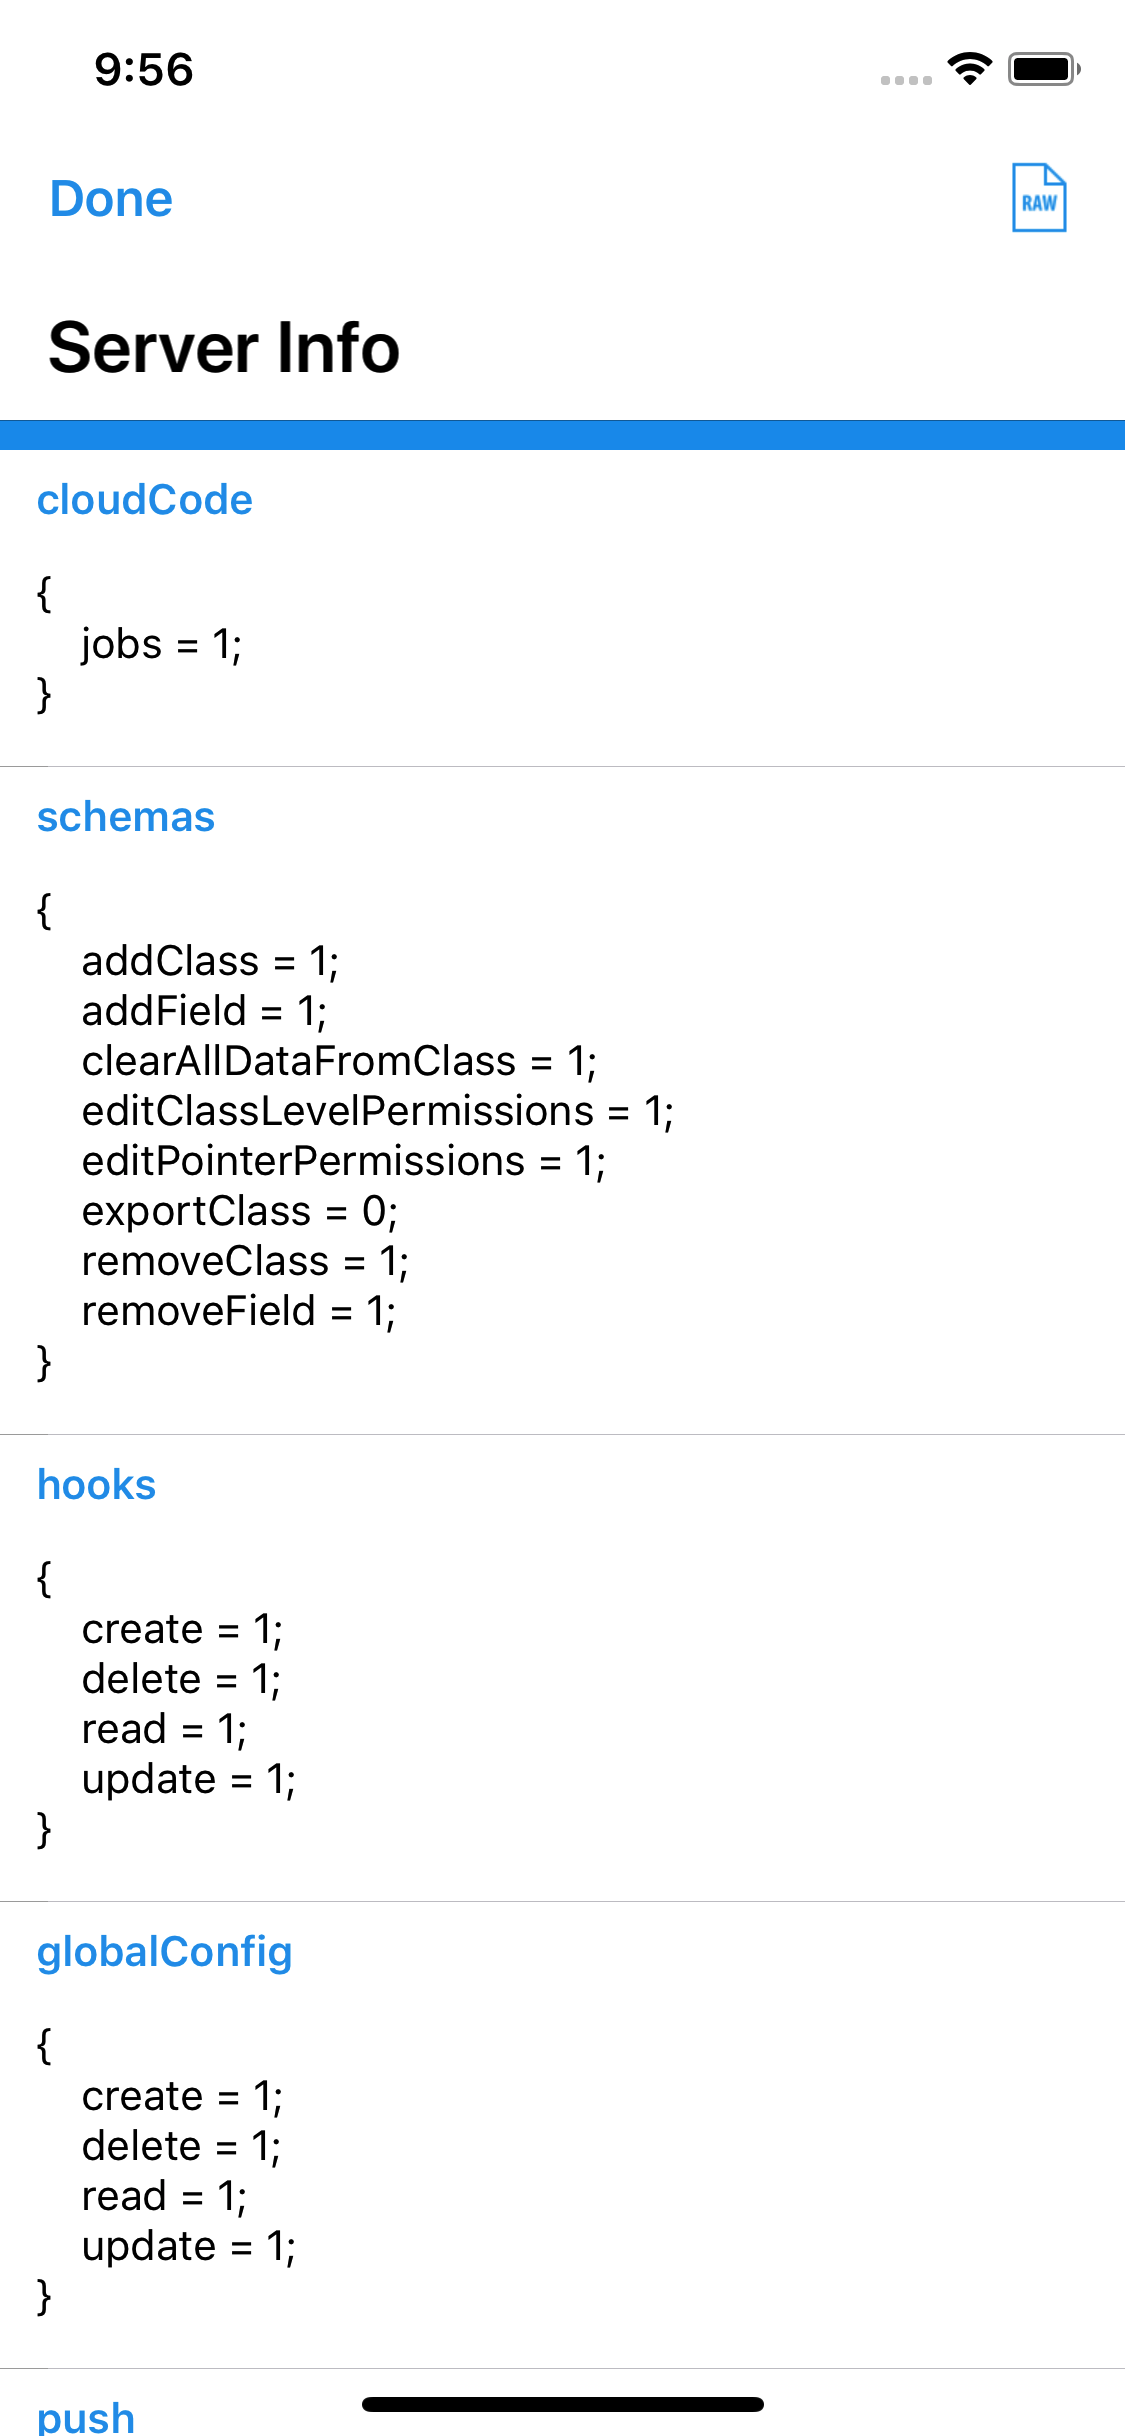Tap the globalConfig section title
Image resolution: width=1125 pixels, height=2436 pixels.
pyautogui.click(x=164, y=1952)
